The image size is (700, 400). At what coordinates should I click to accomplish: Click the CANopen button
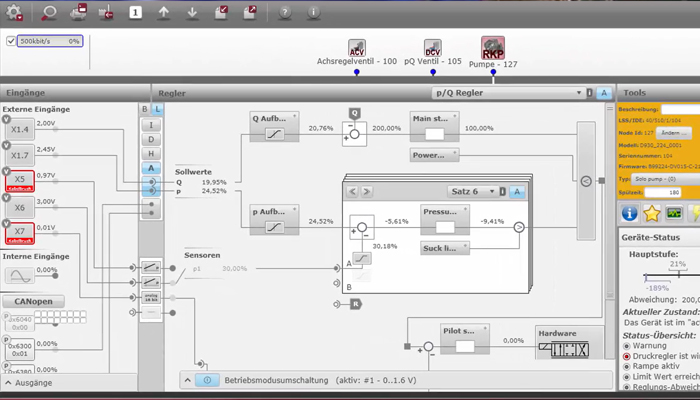(x=36, y=301)
